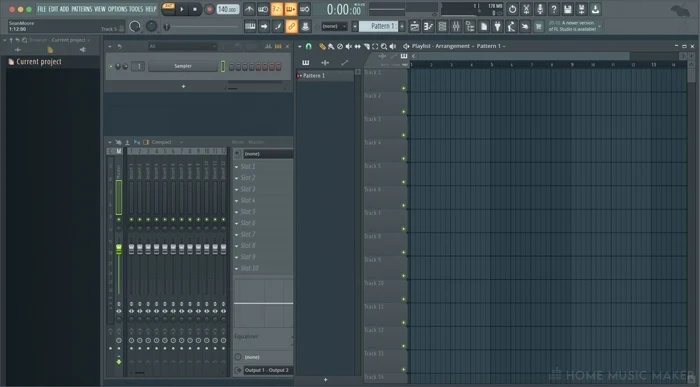Open the global snap (none) dropdown

coord(334,26)
